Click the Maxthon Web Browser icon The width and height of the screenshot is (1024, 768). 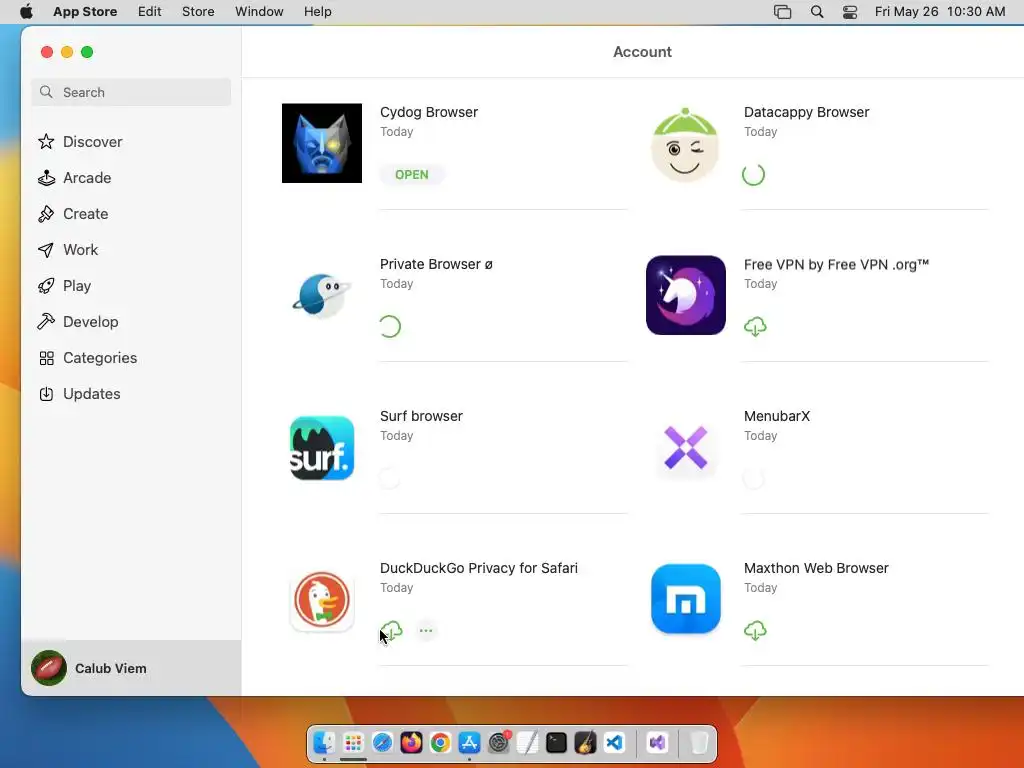pos(686,599)
